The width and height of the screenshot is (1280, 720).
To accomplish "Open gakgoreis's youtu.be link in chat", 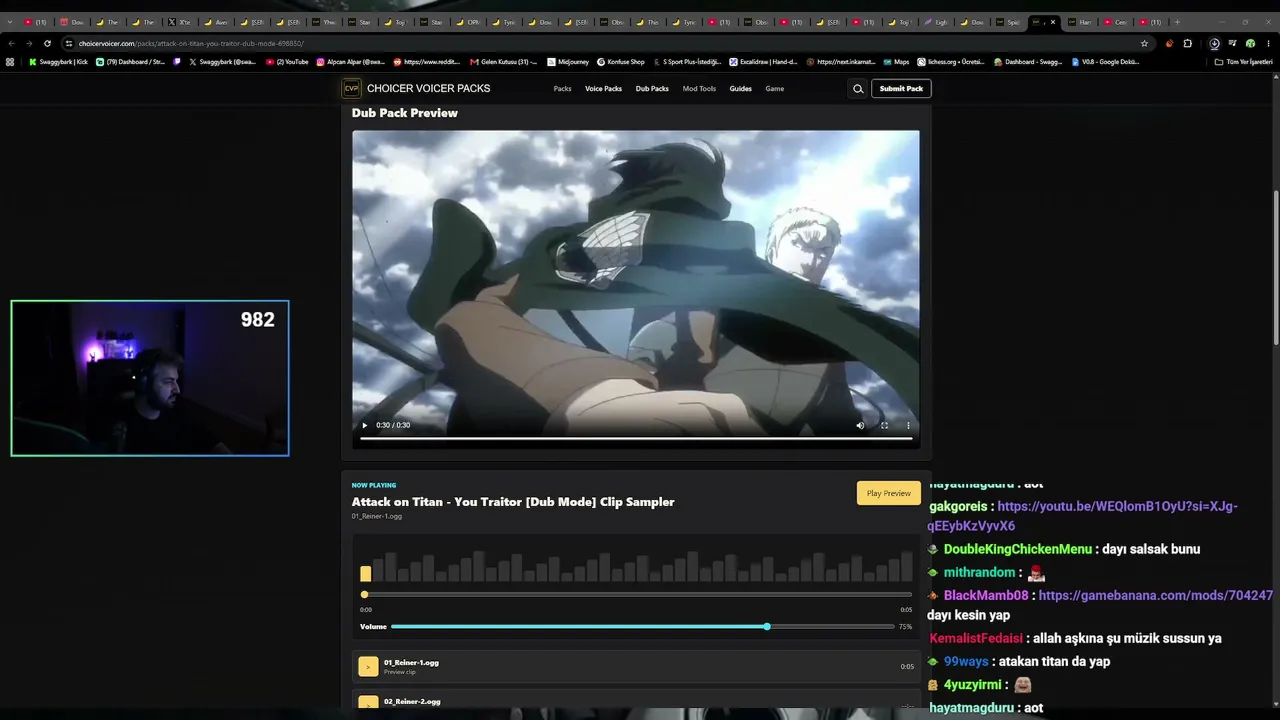I will (x=1082, y=516).
